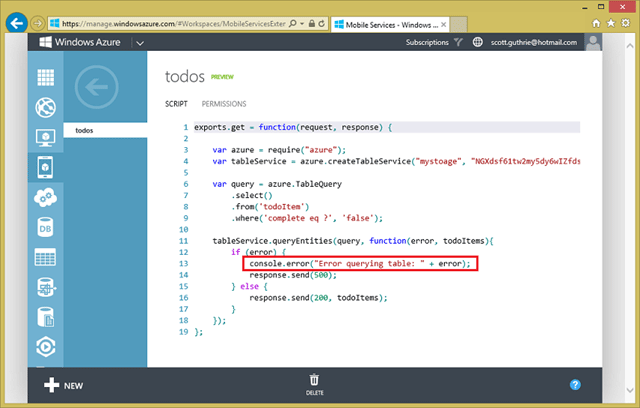Open the Cloud Services gears icon
This screenshot has width=640, height=408.
pos(45,197)
